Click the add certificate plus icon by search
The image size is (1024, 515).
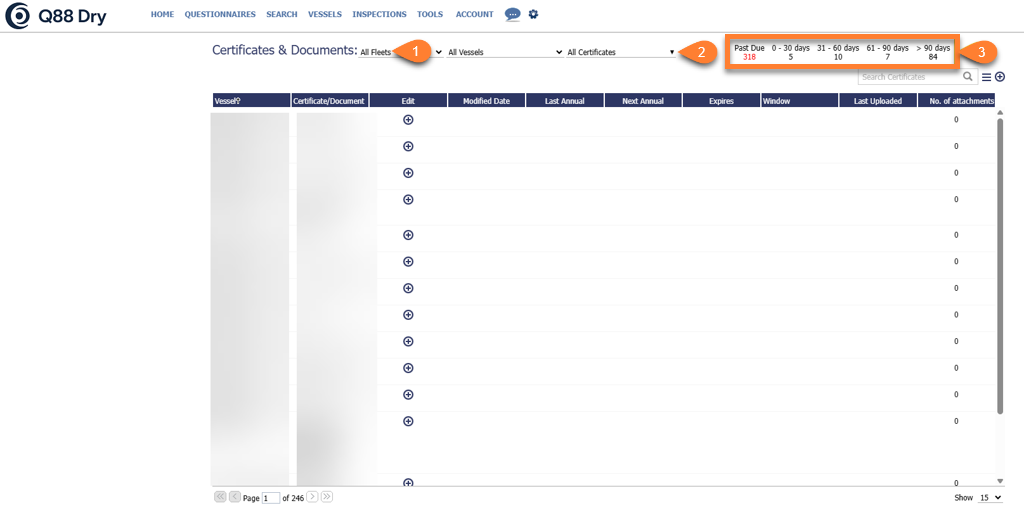click(x=1000, y=77)
